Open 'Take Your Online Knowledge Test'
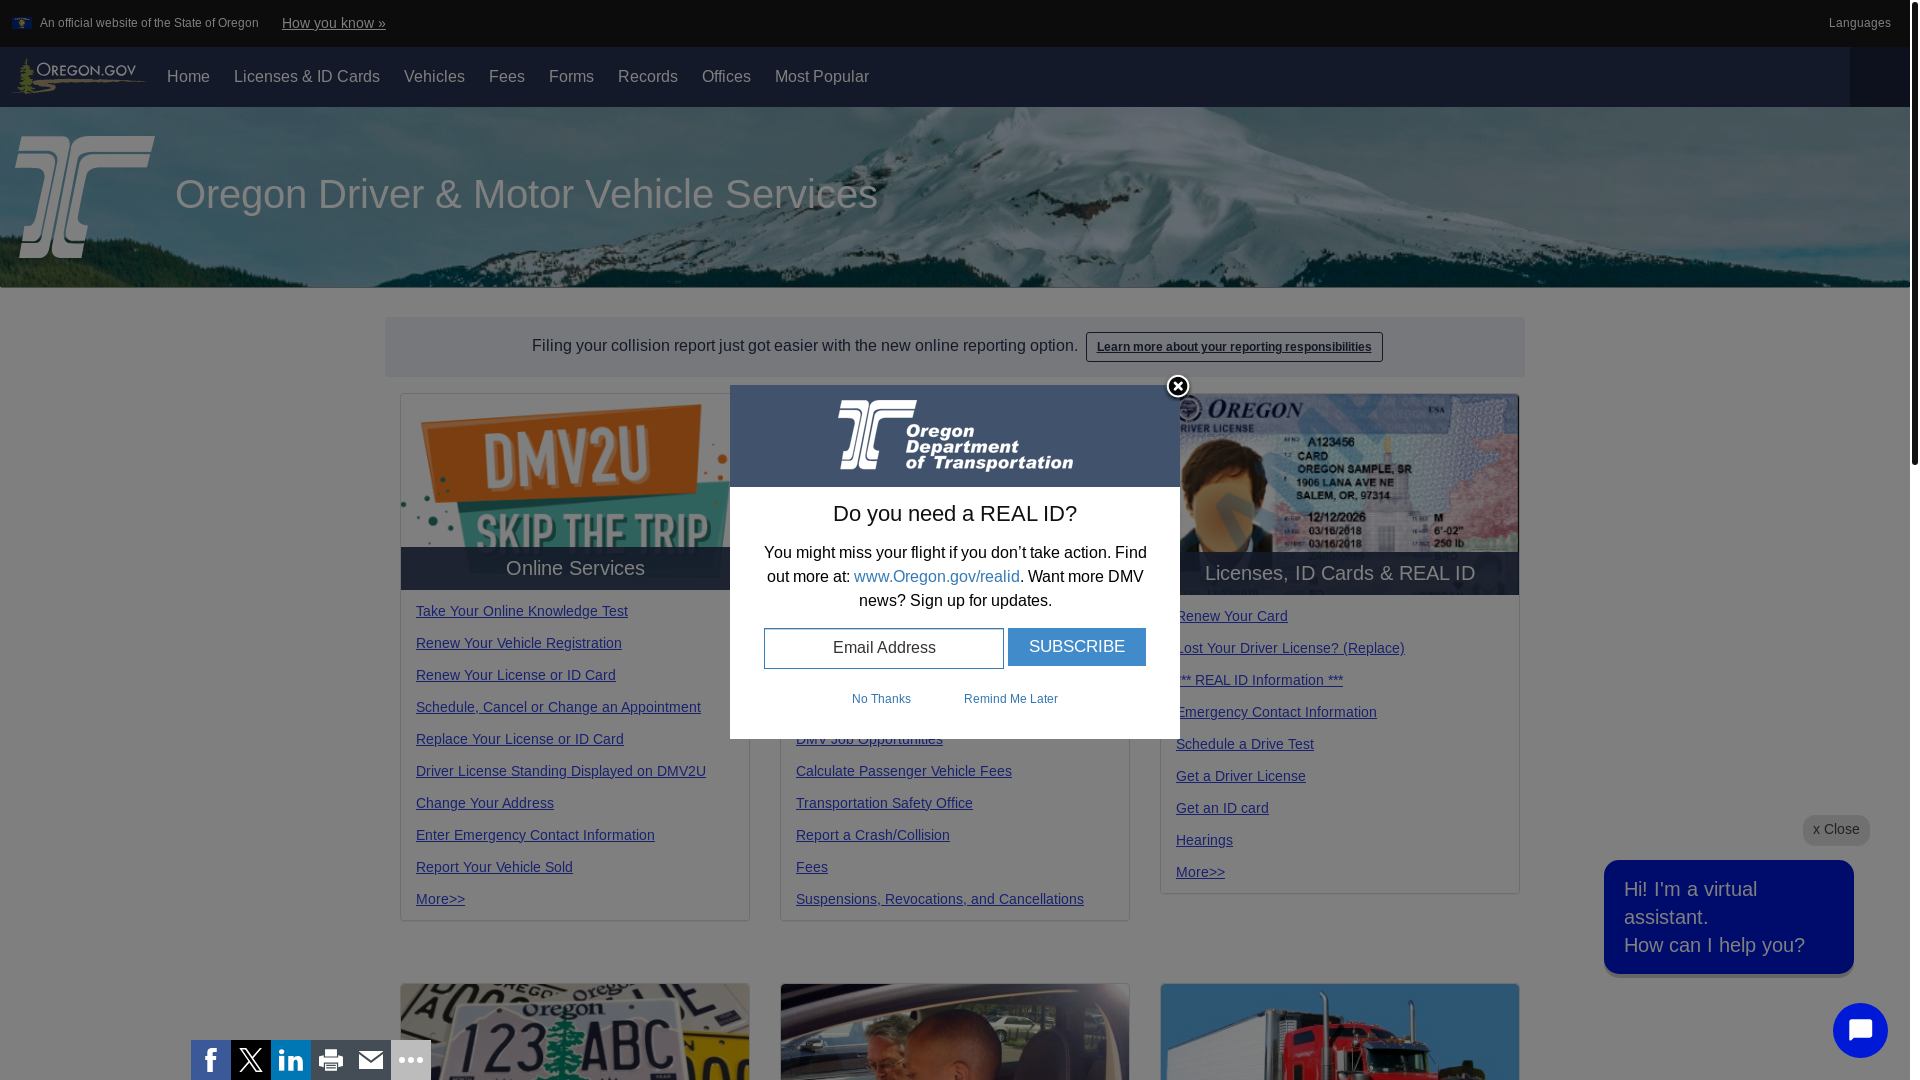1920x1080 pixels. tap(522, 611)
